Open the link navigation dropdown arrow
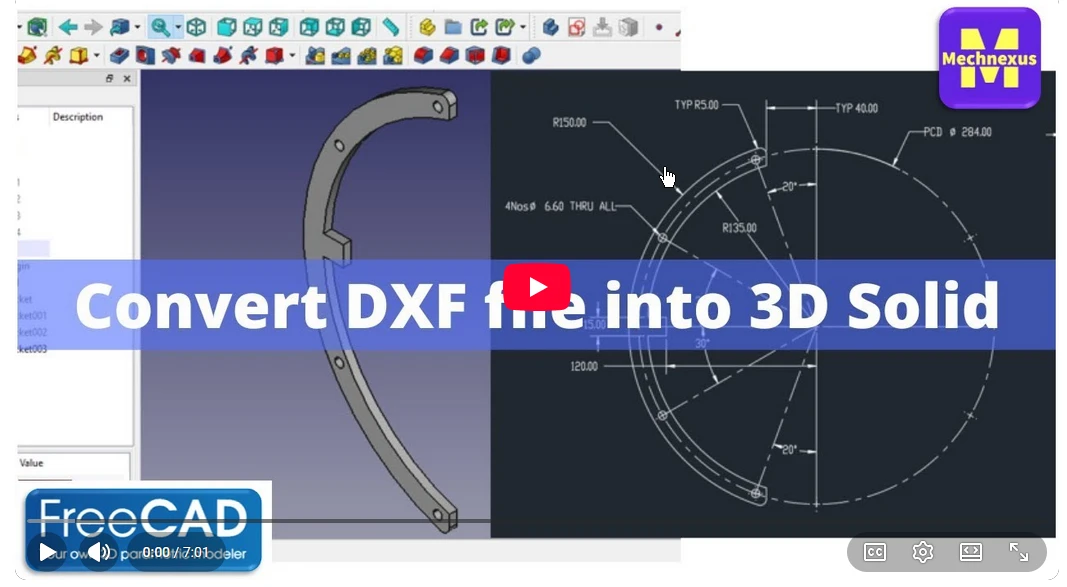 click(137, 28)
